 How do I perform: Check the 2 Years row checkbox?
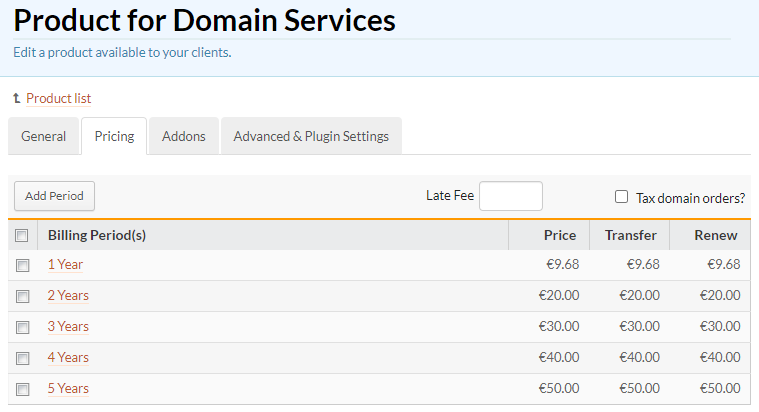[x=22, y=296]
